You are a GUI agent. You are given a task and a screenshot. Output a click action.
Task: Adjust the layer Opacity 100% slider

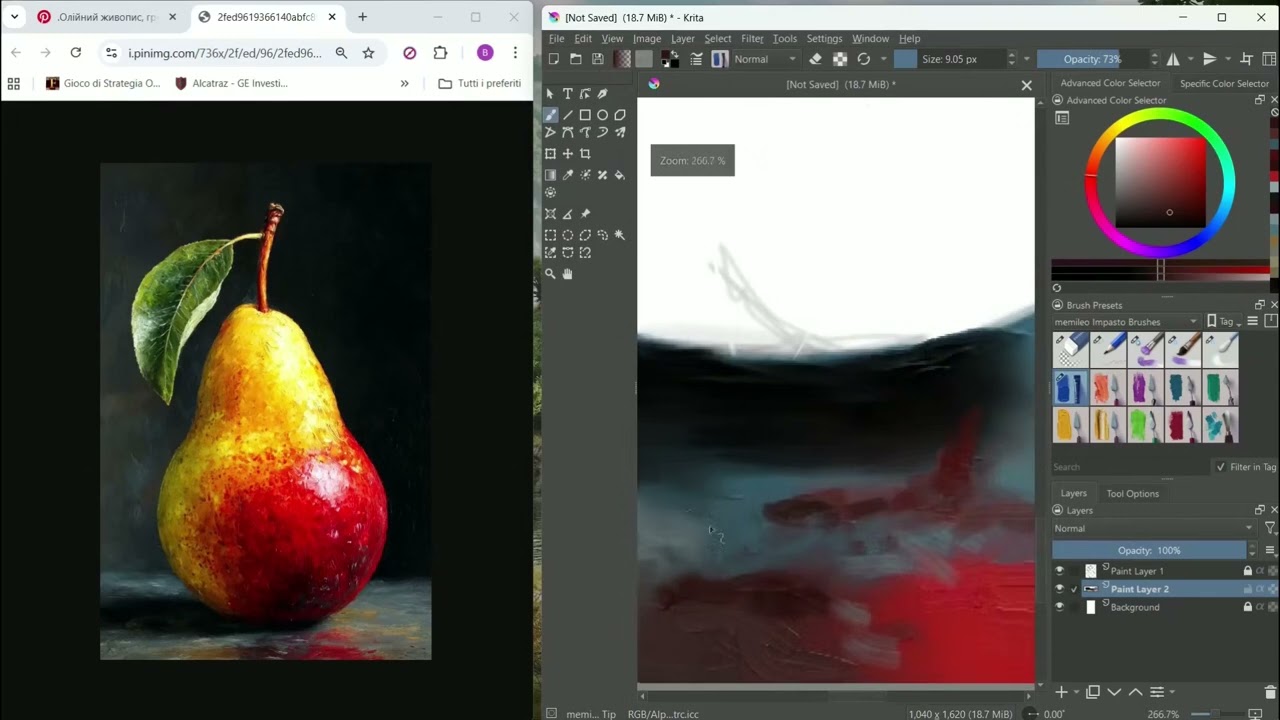(x=1149, y=550)
